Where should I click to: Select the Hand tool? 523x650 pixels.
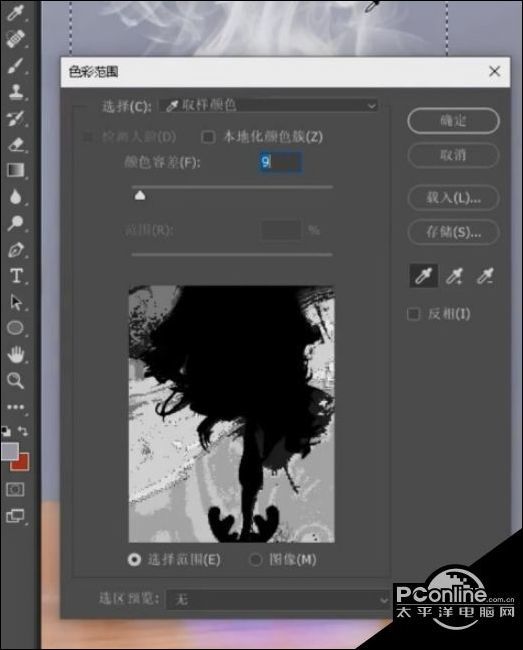(x=16, y=355)
